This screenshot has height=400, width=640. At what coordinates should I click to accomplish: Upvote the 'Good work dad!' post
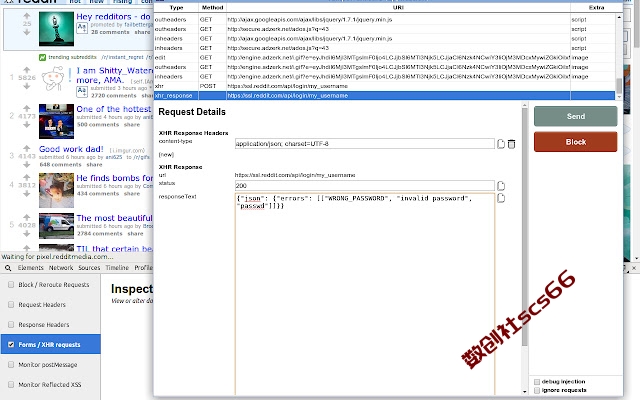coord(27,148)
